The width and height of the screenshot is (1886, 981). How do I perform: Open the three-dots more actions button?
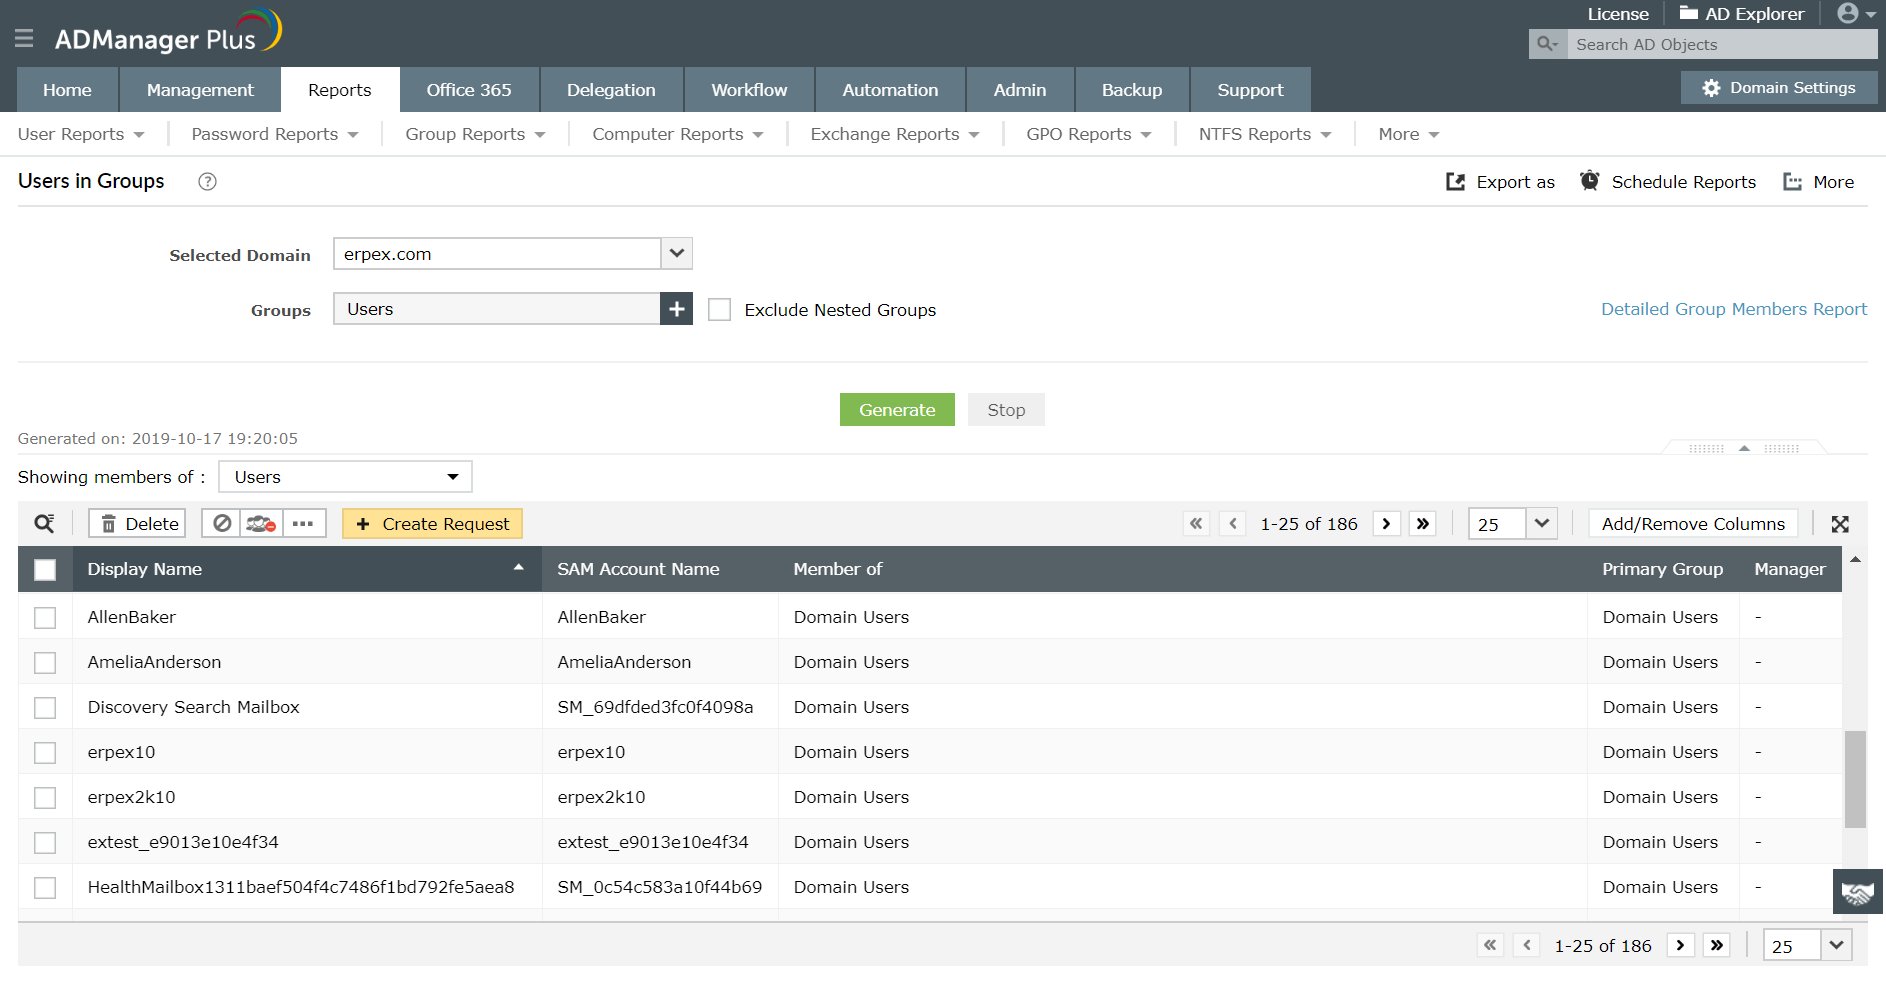click(x=303, y=524)
